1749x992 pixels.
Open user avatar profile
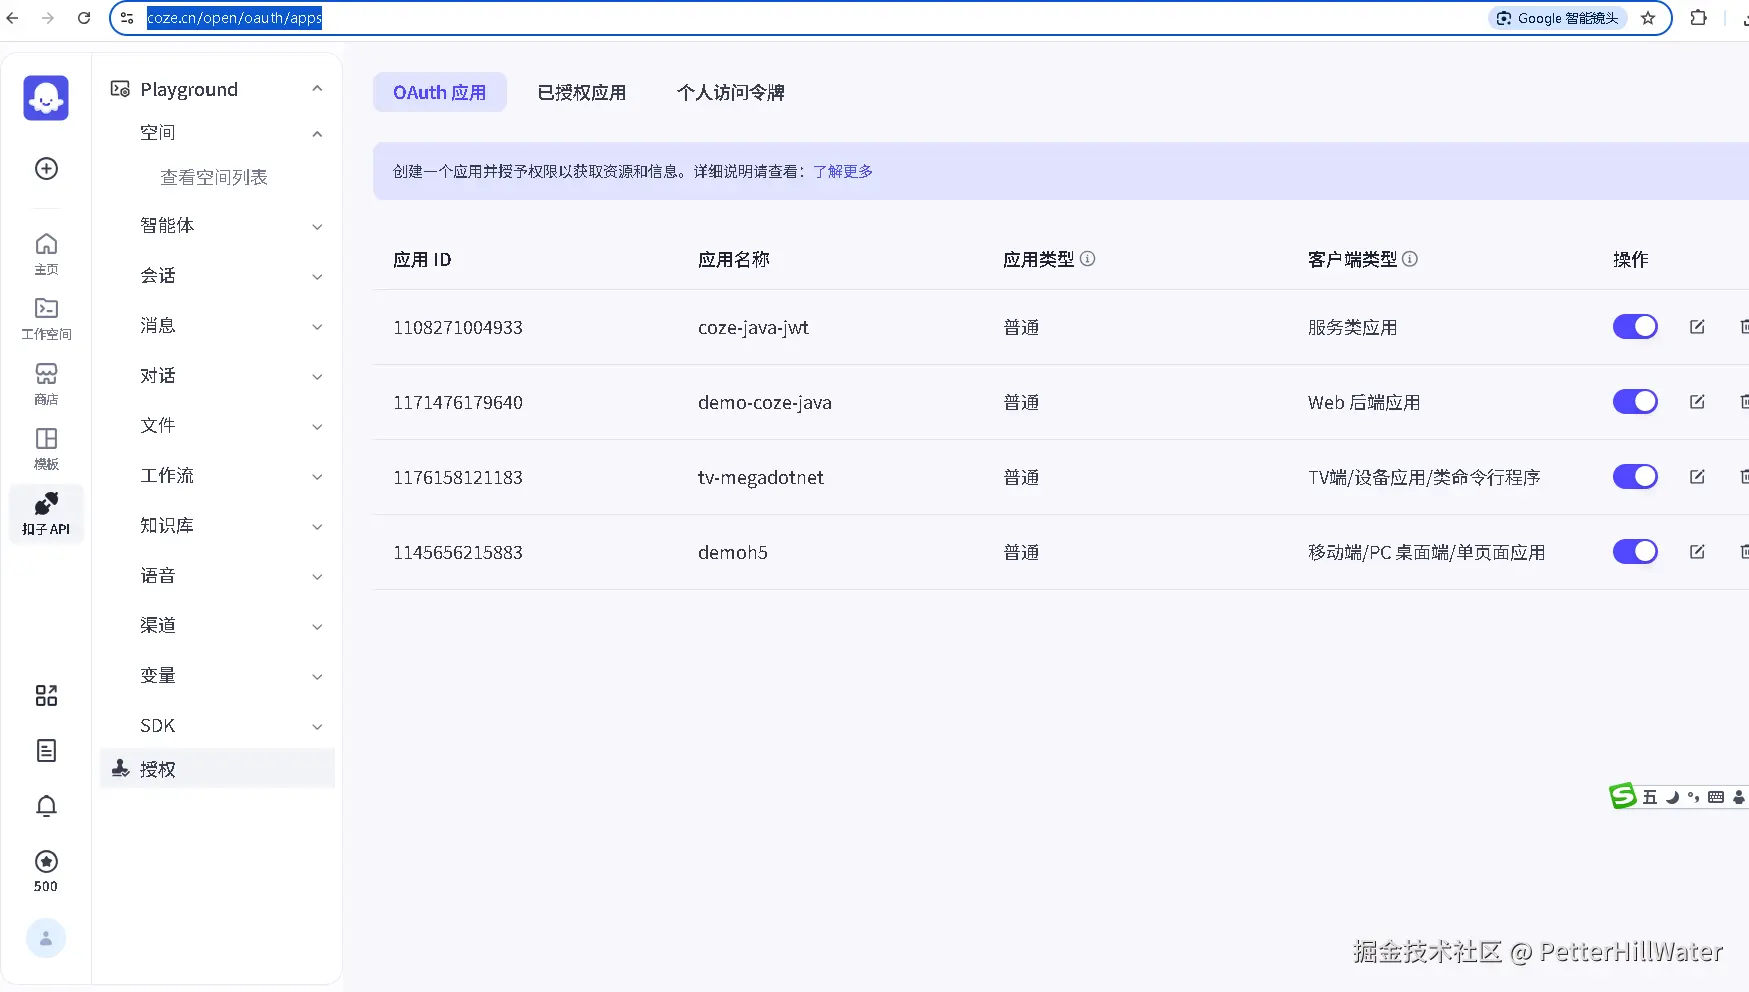[x=46, y=938]
